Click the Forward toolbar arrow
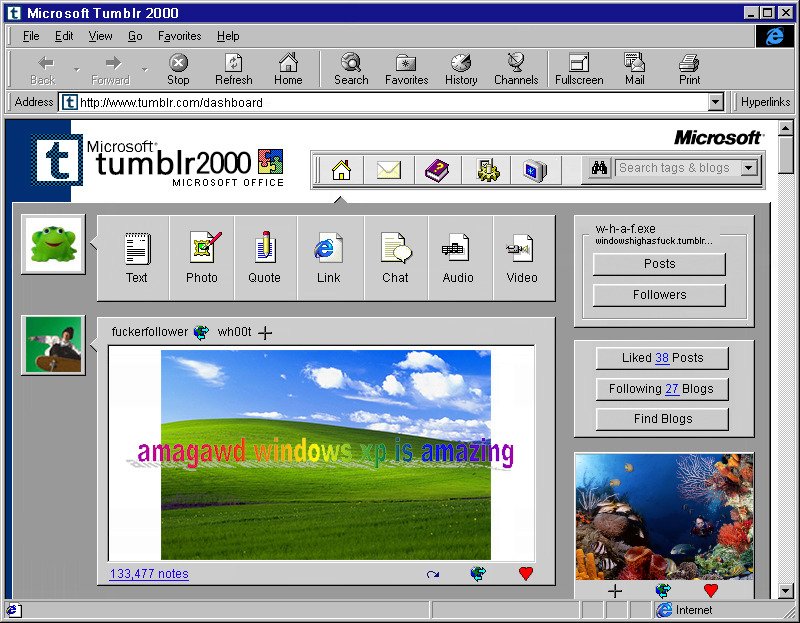This screenshot has height=623, width=800. [111, 69]
